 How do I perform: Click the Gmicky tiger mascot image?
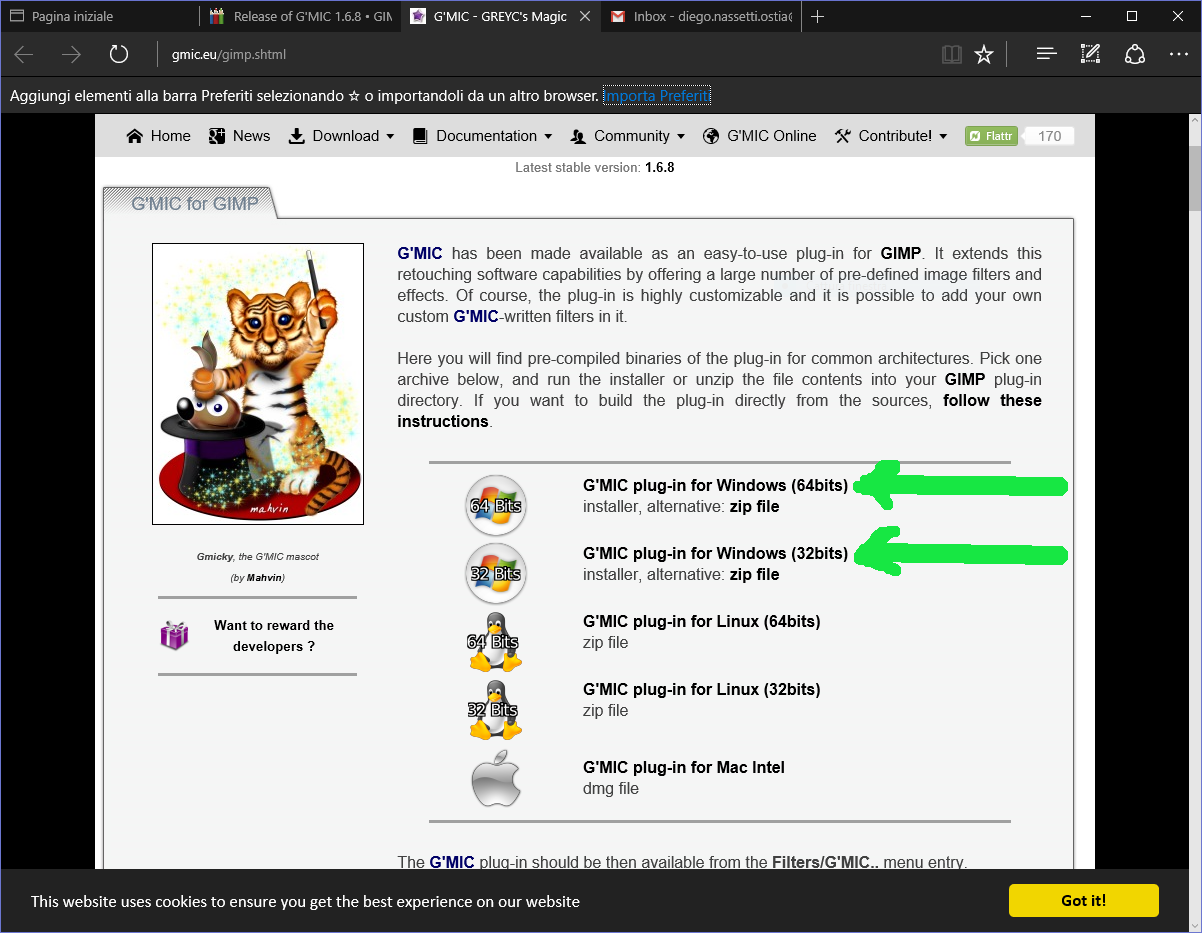pos(258,384)
